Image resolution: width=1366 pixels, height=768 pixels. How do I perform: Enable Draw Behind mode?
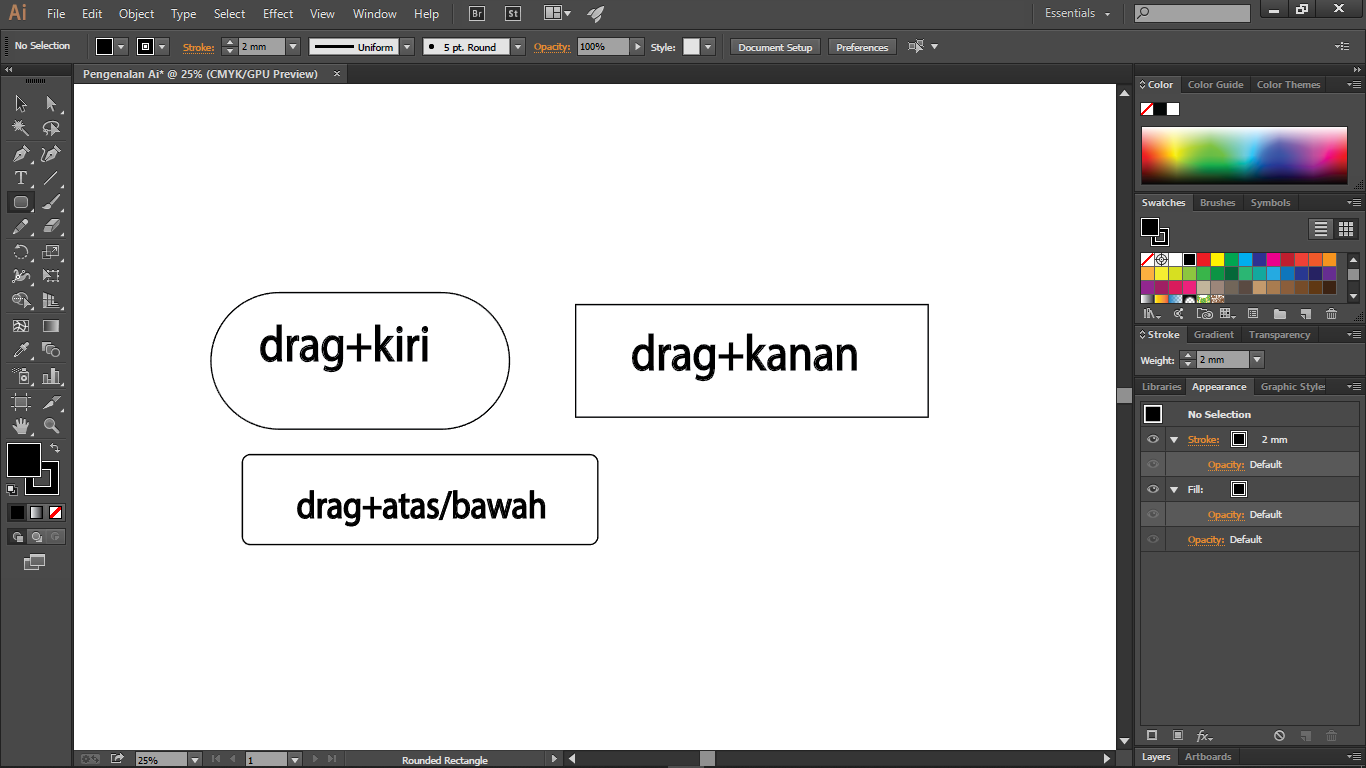tap(37, 536)
